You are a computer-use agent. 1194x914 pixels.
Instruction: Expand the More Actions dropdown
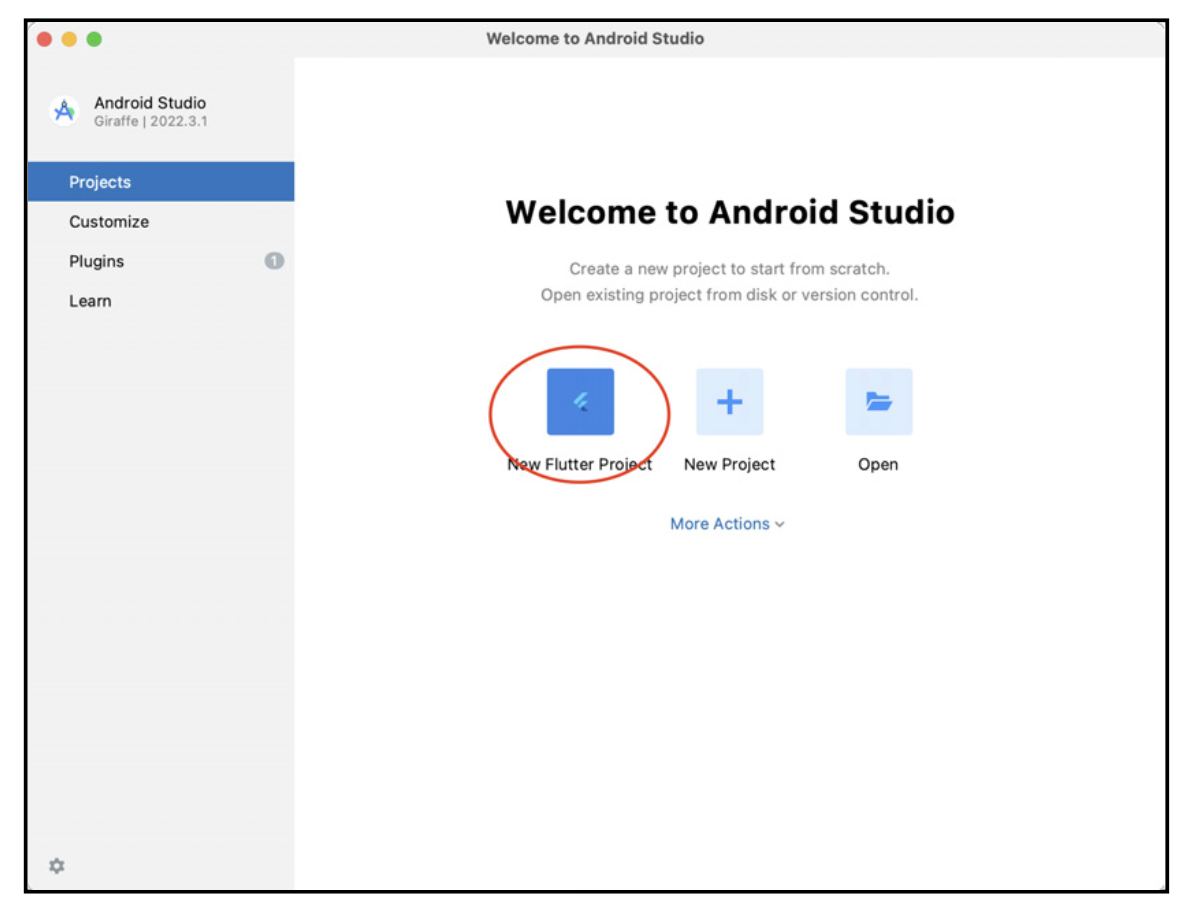720,524
